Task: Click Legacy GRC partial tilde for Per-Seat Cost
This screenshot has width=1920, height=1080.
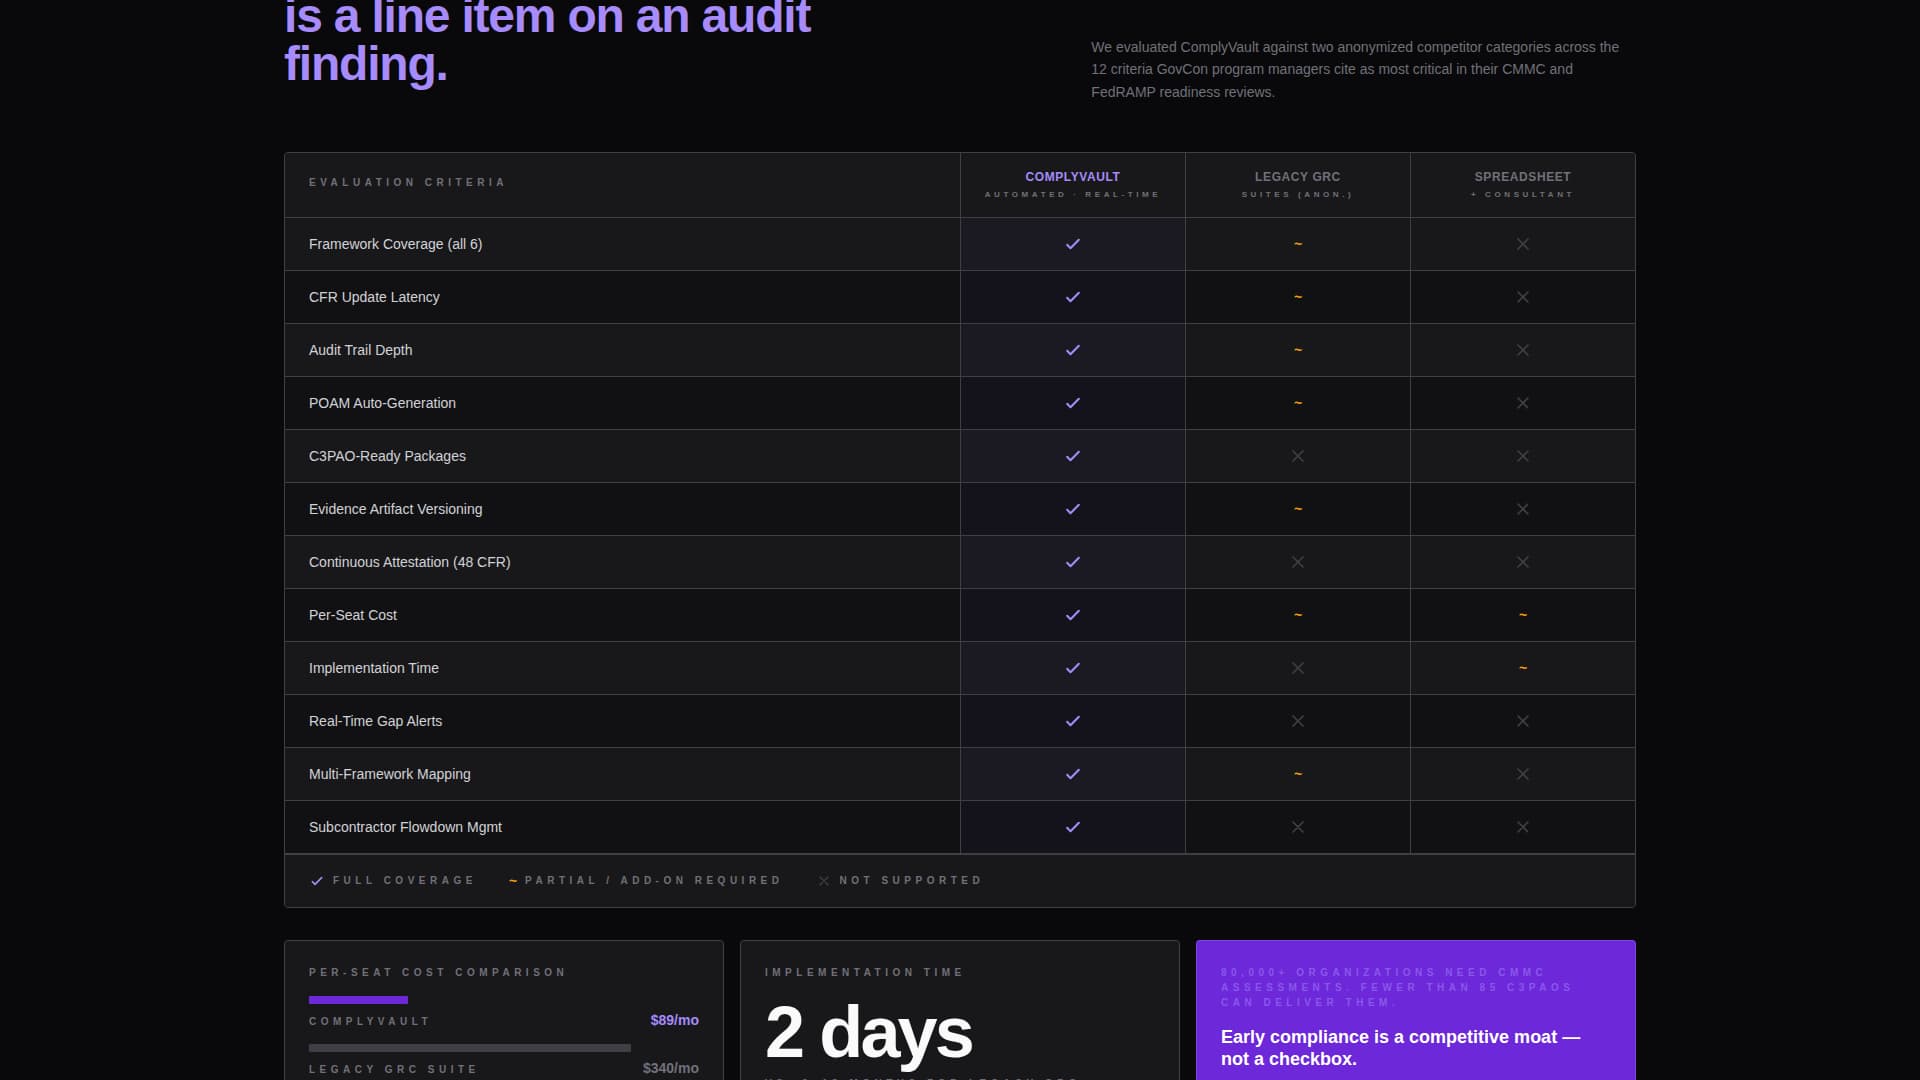Action: pos(1298,615)
